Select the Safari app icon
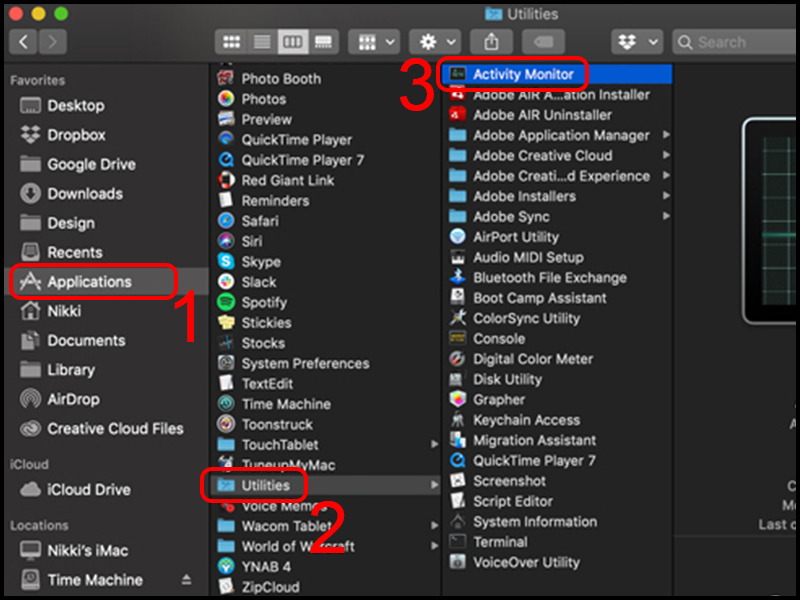 pyautogui.click(x=226, y=220)
